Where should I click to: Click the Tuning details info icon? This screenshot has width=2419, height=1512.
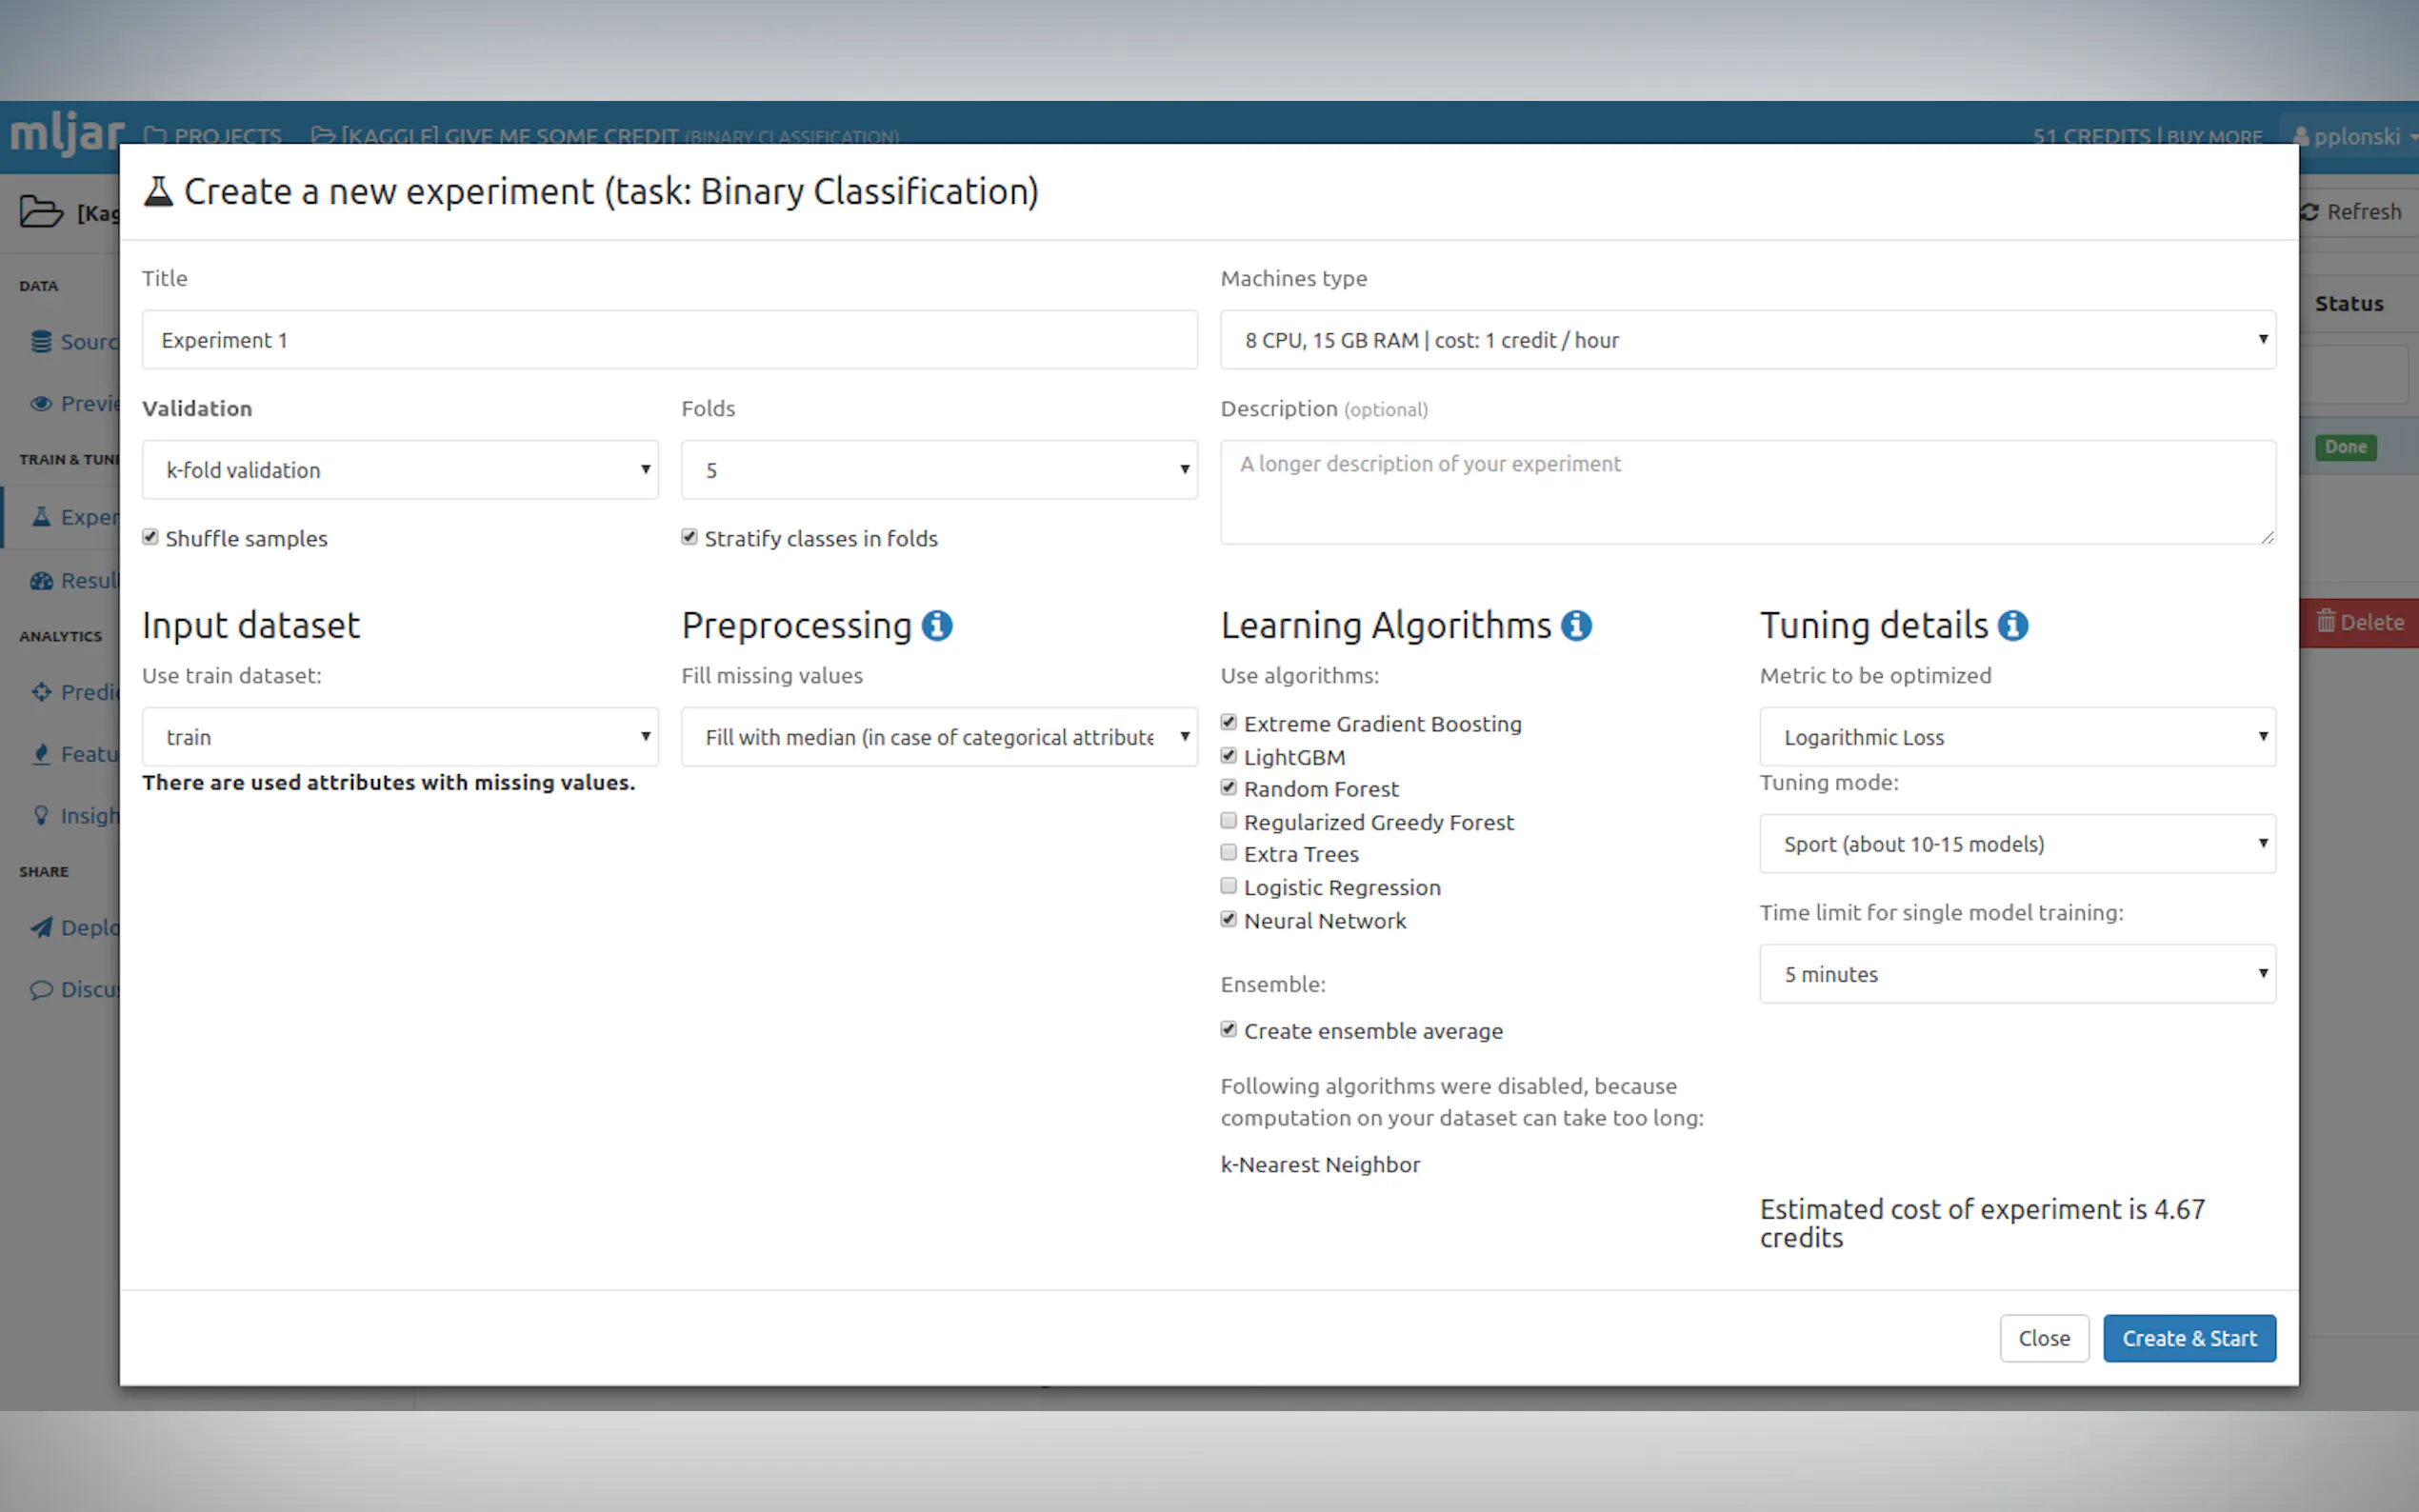2012,626
